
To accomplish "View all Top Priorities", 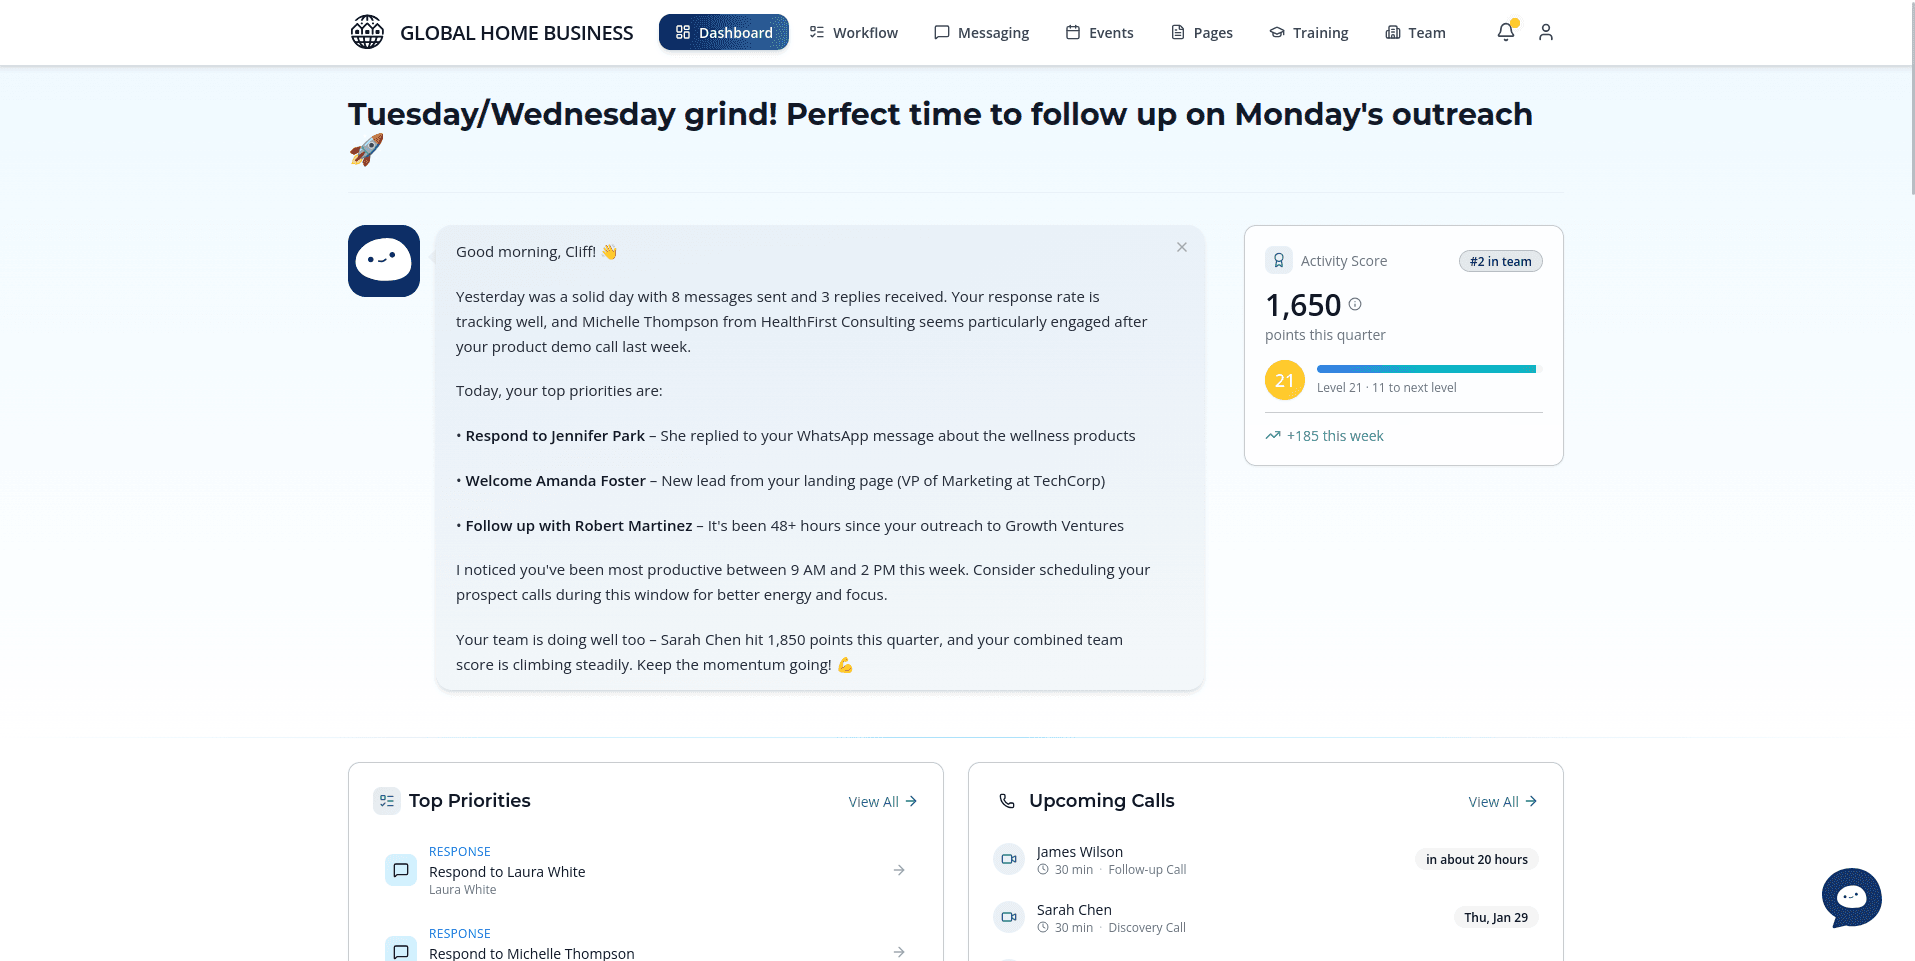I will (882, 802).
